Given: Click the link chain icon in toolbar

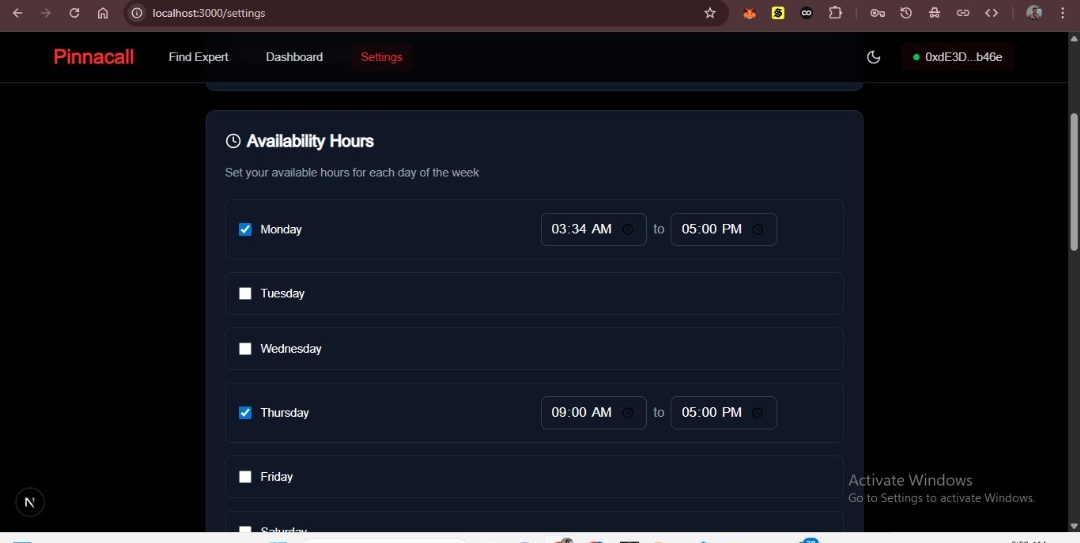Looking at the screenshot, I should pyautogui.click(x=963, y=13).
